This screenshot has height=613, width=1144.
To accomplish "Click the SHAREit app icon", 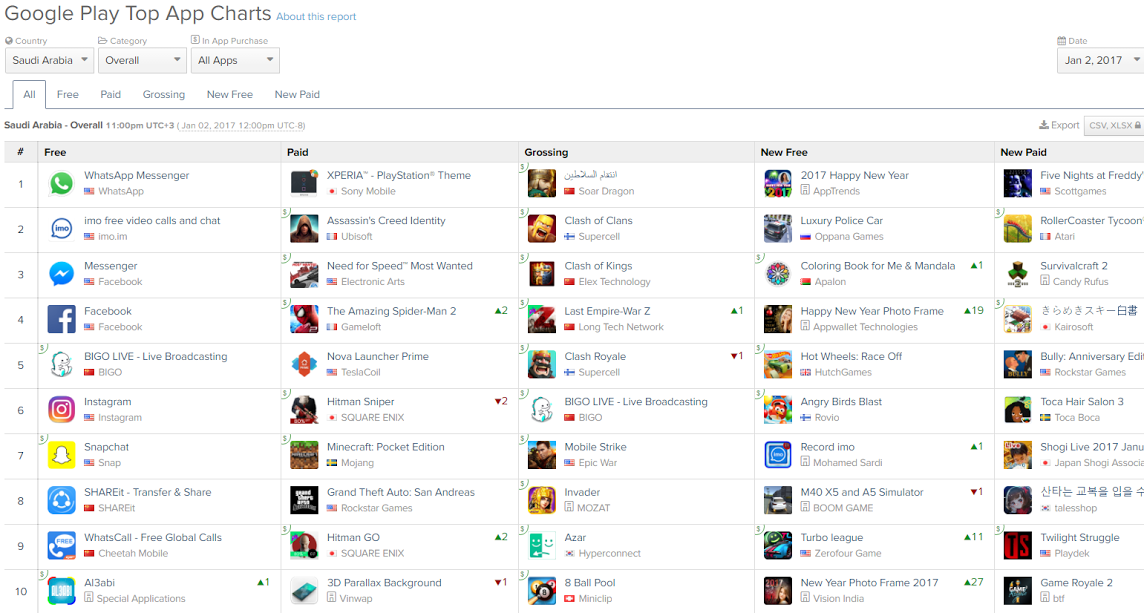I will click(62, 501).
